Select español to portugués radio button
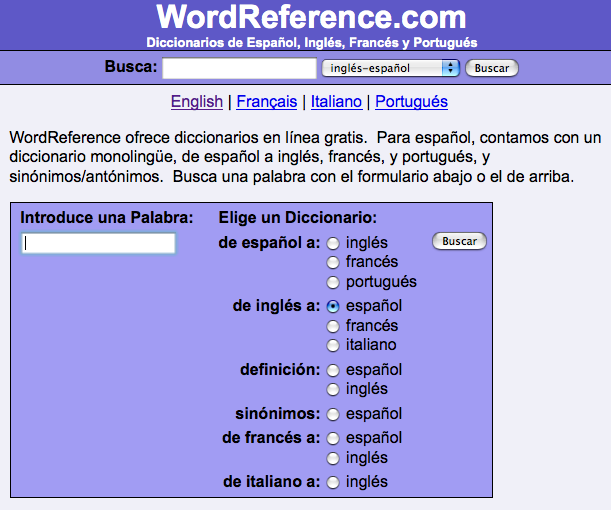 tap(333, 282)
